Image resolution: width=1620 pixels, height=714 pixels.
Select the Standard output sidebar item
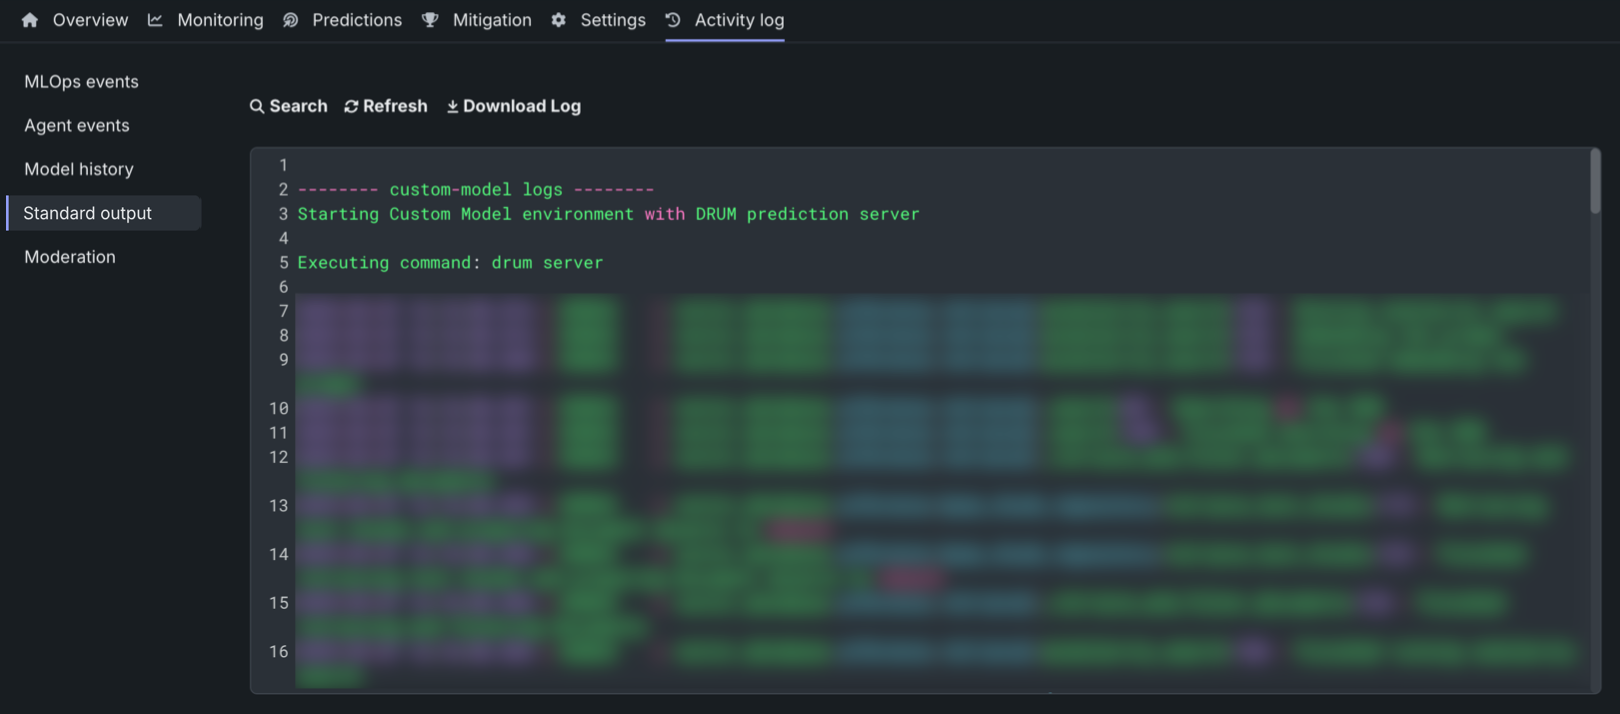88,213
